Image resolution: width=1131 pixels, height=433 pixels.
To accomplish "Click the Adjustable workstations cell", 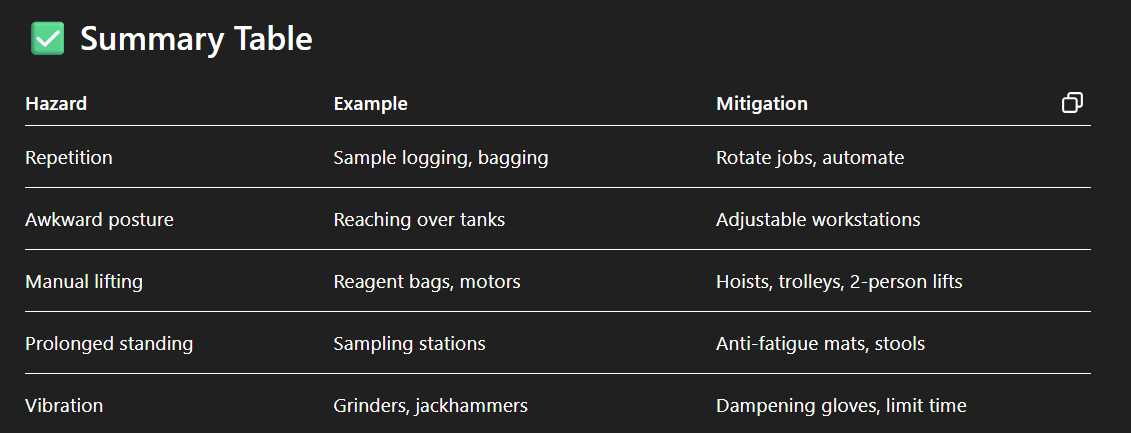I will point(817,220).
